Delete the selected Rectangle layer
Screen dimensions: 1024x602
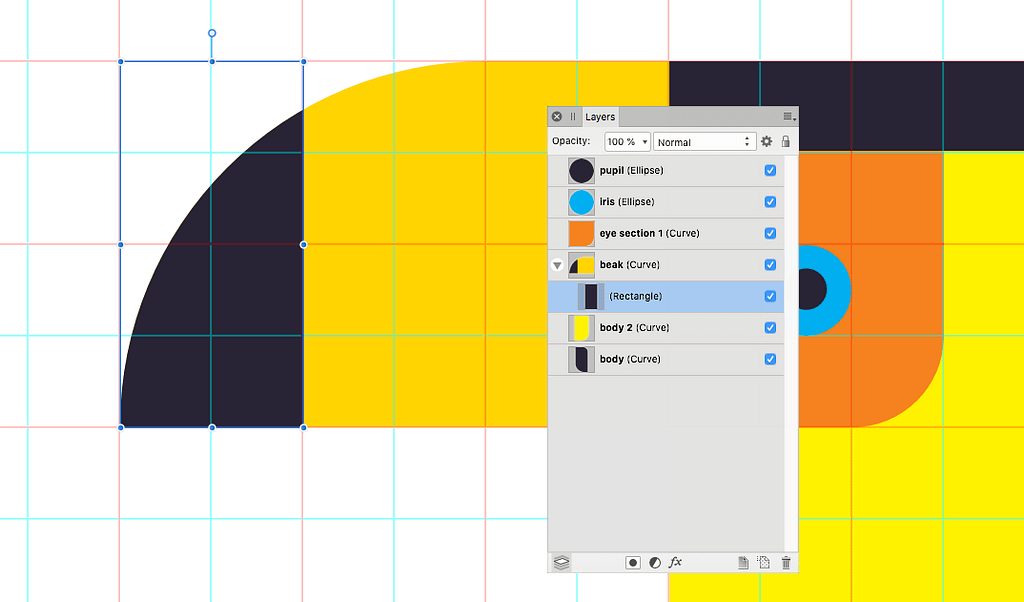(x=786, y=562)
